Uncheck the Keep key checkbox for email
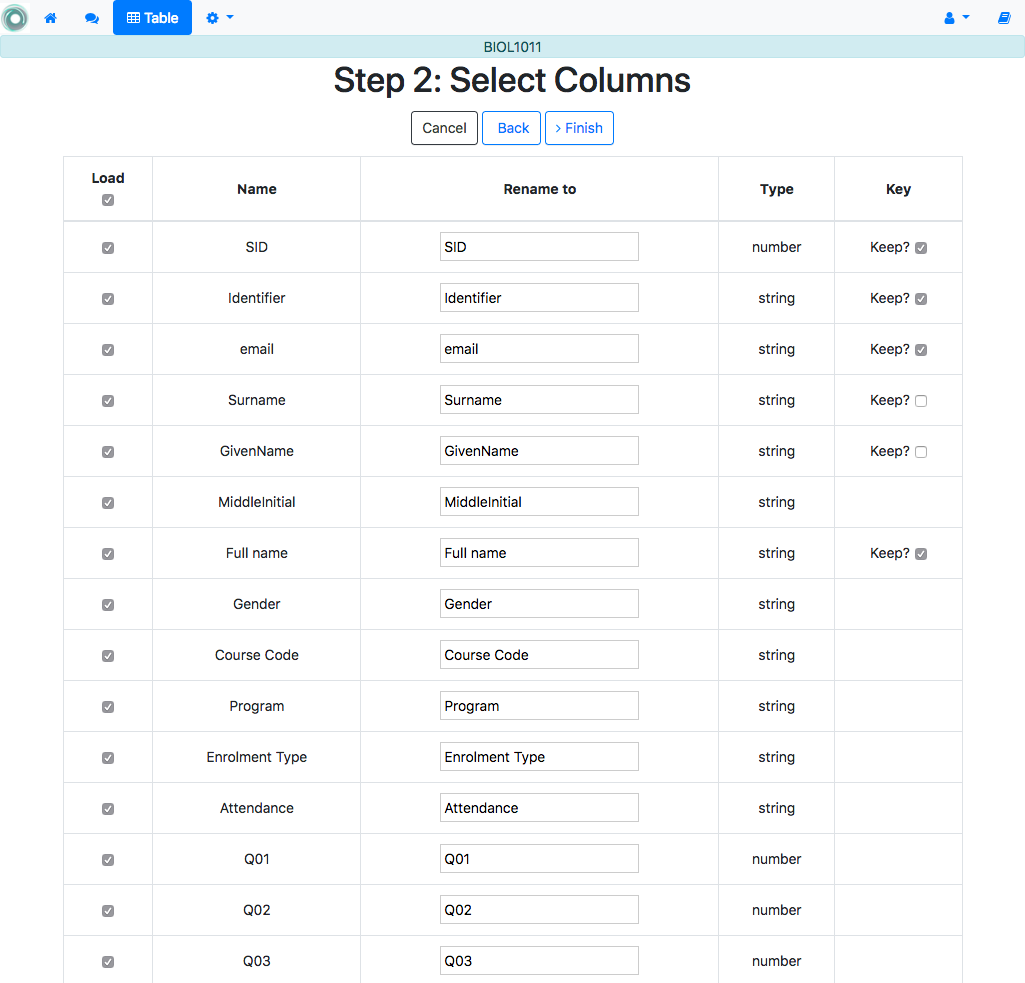This screenshot has width=1025, height=983. click(921, 350)
